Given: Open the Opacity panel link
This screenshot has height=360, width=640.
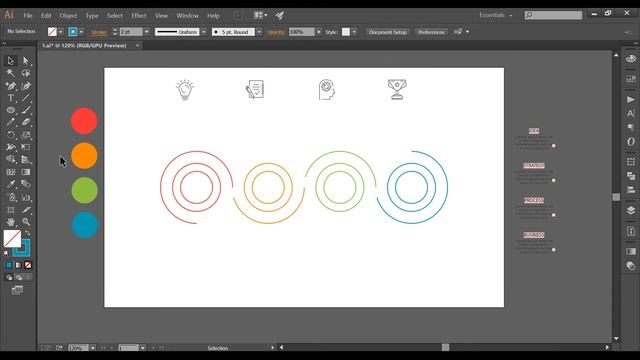Looking at the screenshot, I should tap(276, 32).
